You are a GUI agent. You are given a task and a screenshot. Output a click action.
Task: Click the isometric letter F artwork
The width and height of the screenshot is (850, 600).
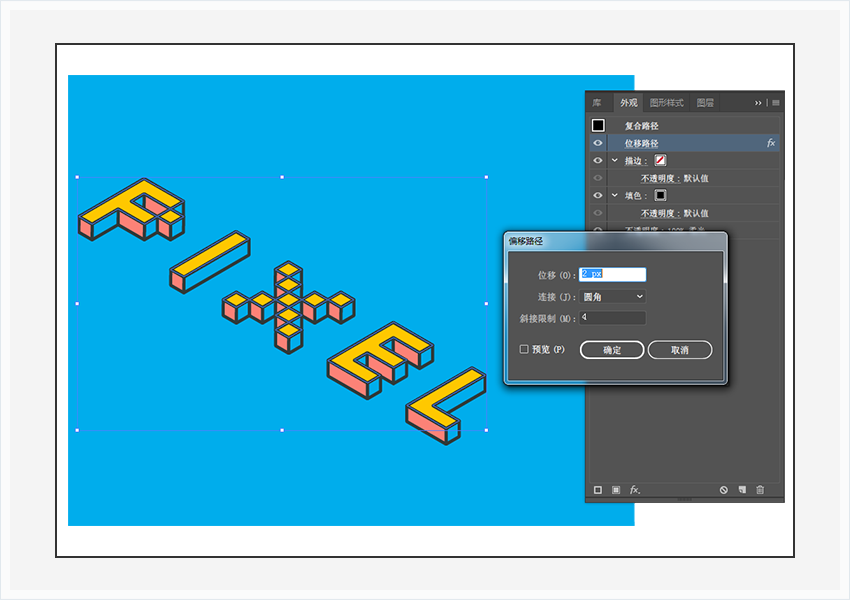point(132,209)
